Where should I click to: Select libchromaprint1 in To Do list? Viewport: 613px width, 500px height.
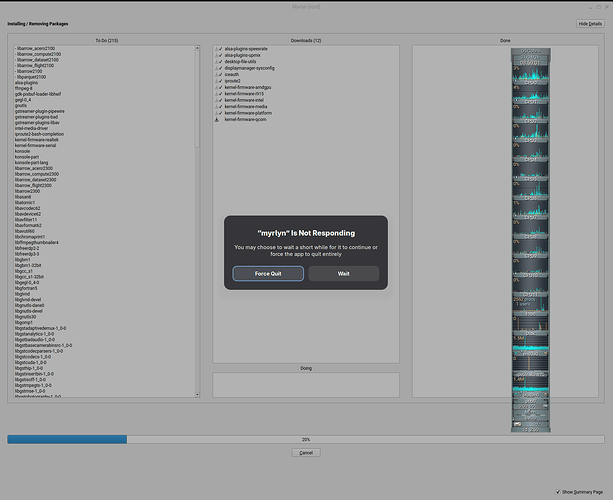(30, 237)
